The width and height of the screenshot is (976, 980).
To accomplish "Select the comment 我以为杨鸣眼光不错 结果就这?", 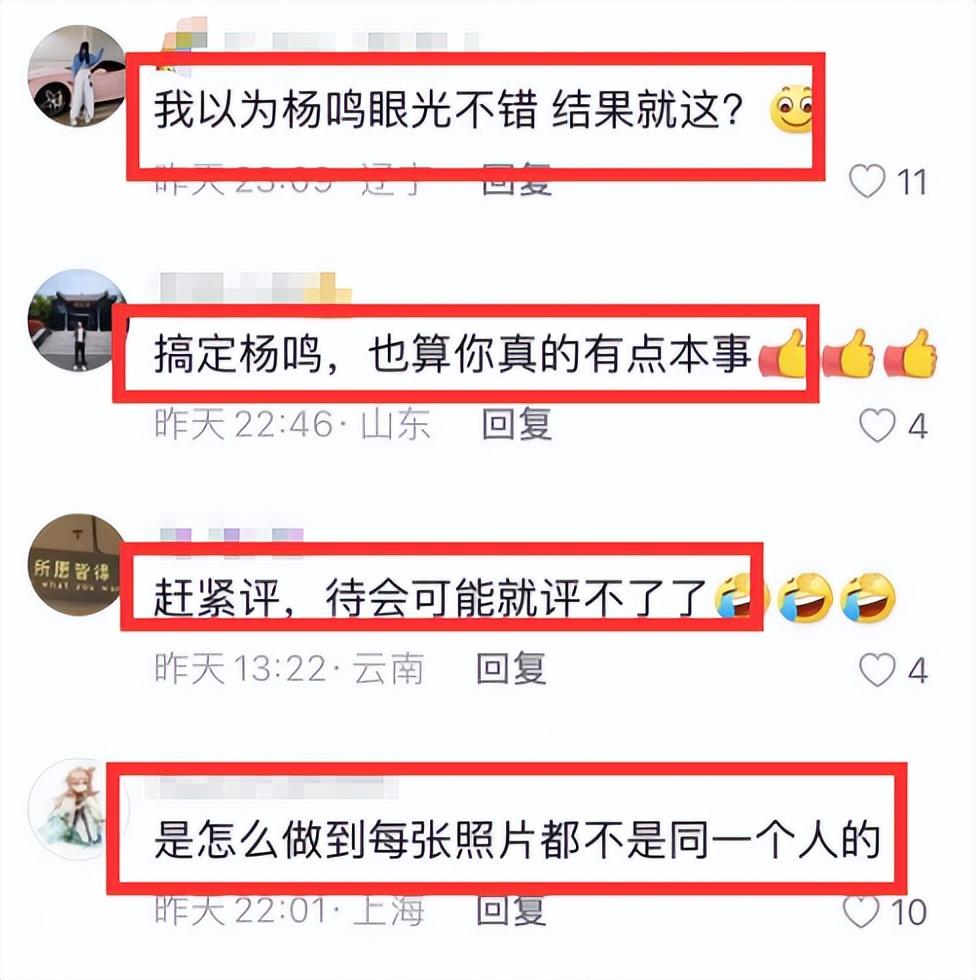I will (x=448, y=110).
